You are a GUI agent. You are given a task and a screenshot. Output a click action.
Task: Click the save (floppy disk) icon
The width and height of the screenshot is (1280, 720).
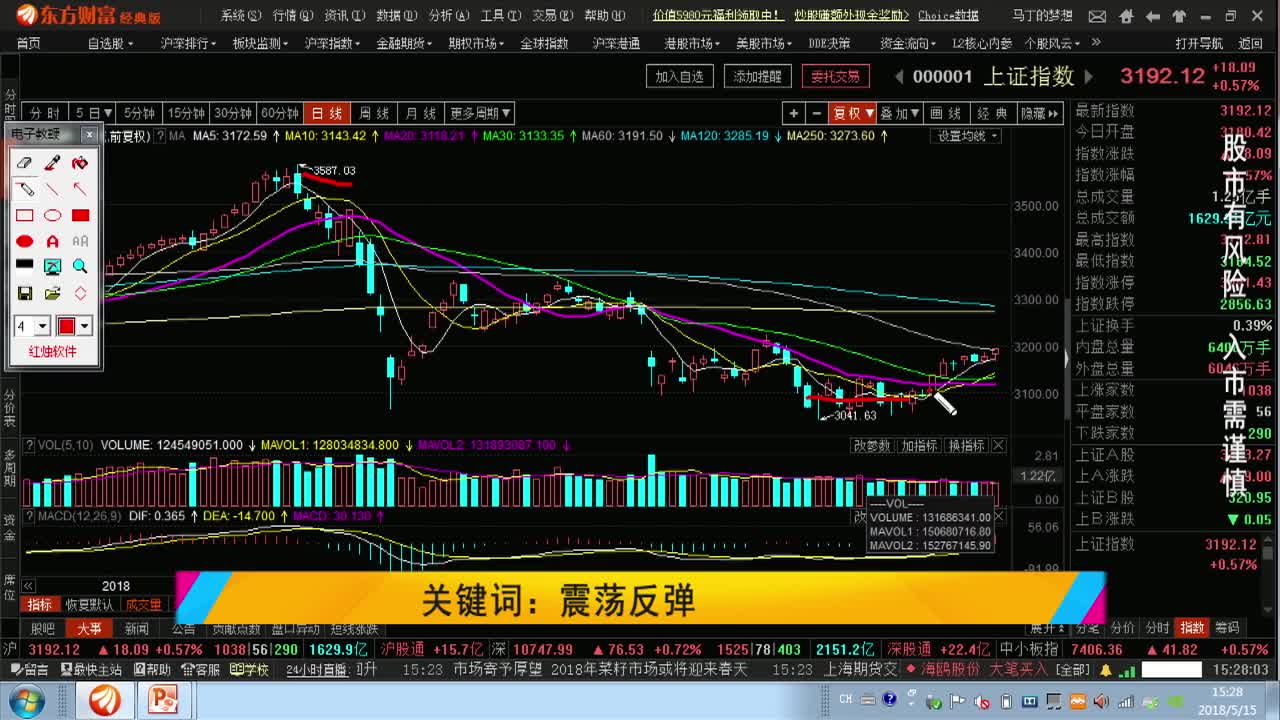point(24,291)
